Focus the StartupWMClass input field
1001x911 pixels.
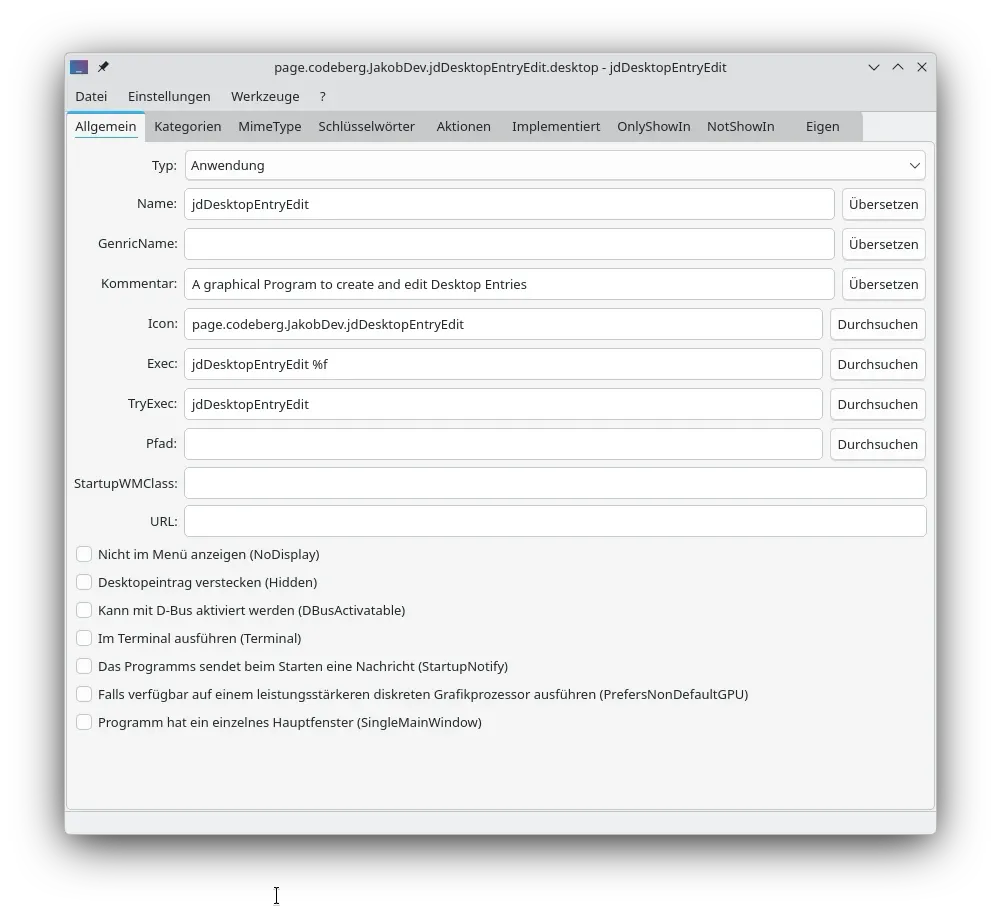point(555,483)
